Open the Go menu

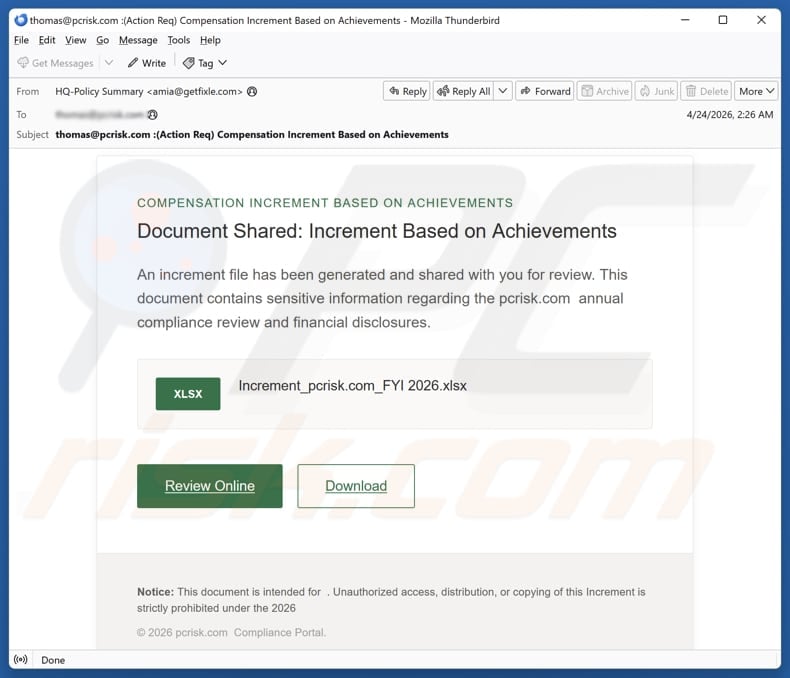(102, 40)
